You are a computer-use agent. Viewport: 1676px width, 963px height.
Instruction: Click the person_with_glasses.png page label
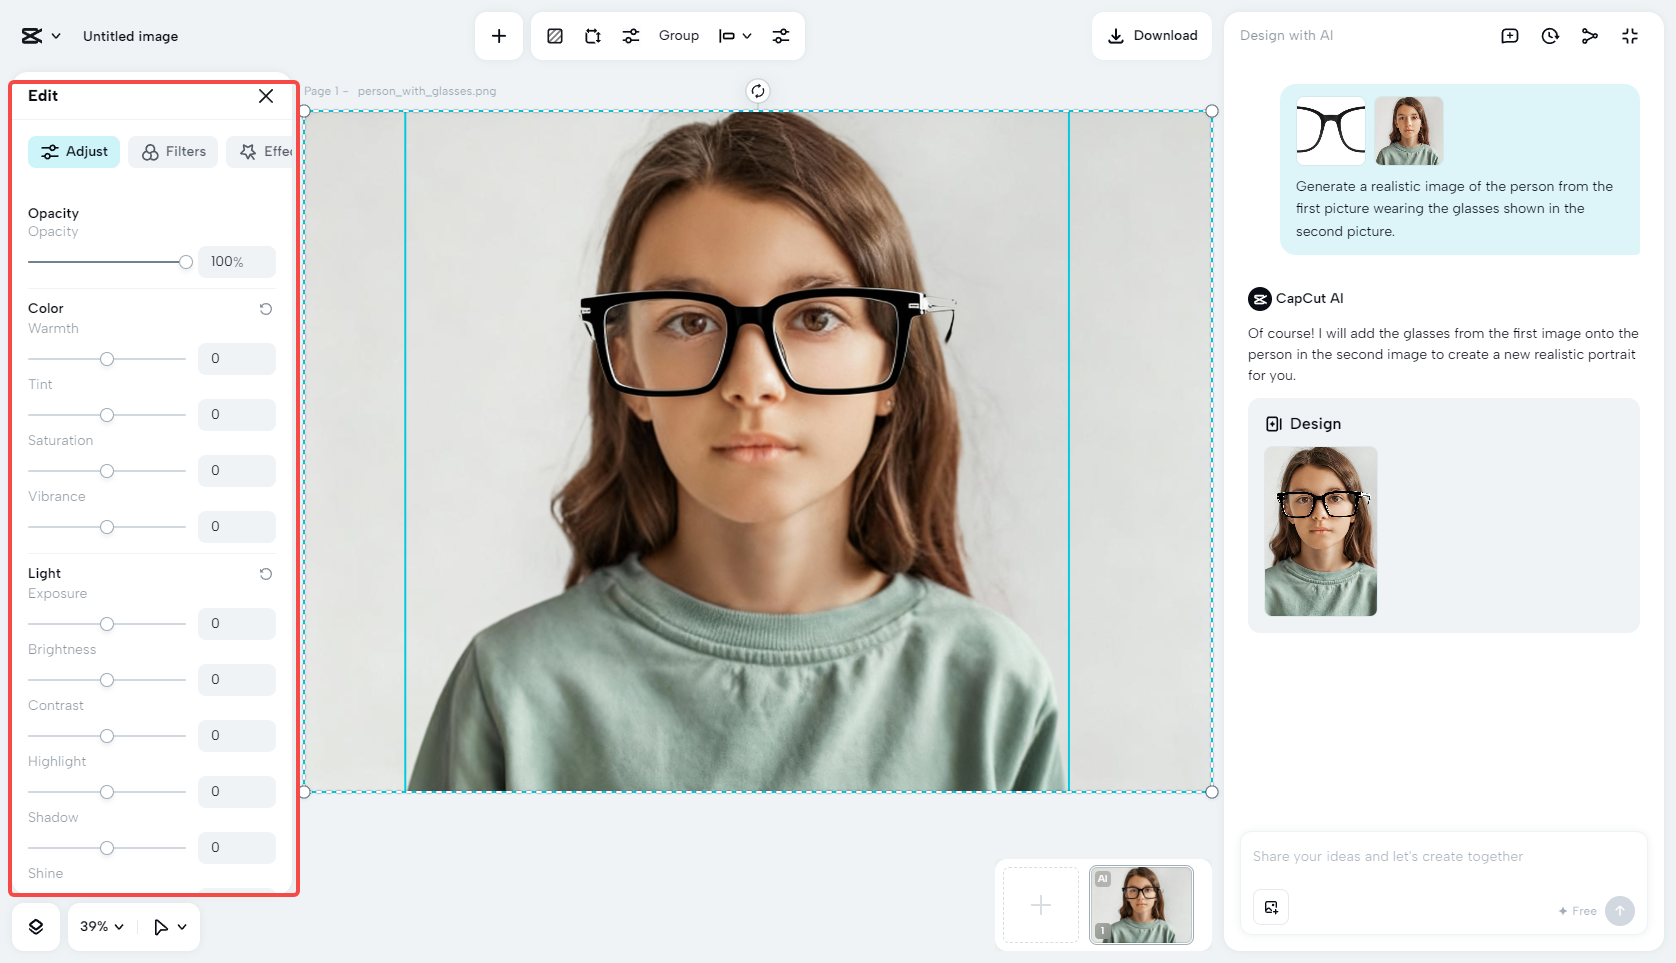pyautogui.click(x=427, y=91)
